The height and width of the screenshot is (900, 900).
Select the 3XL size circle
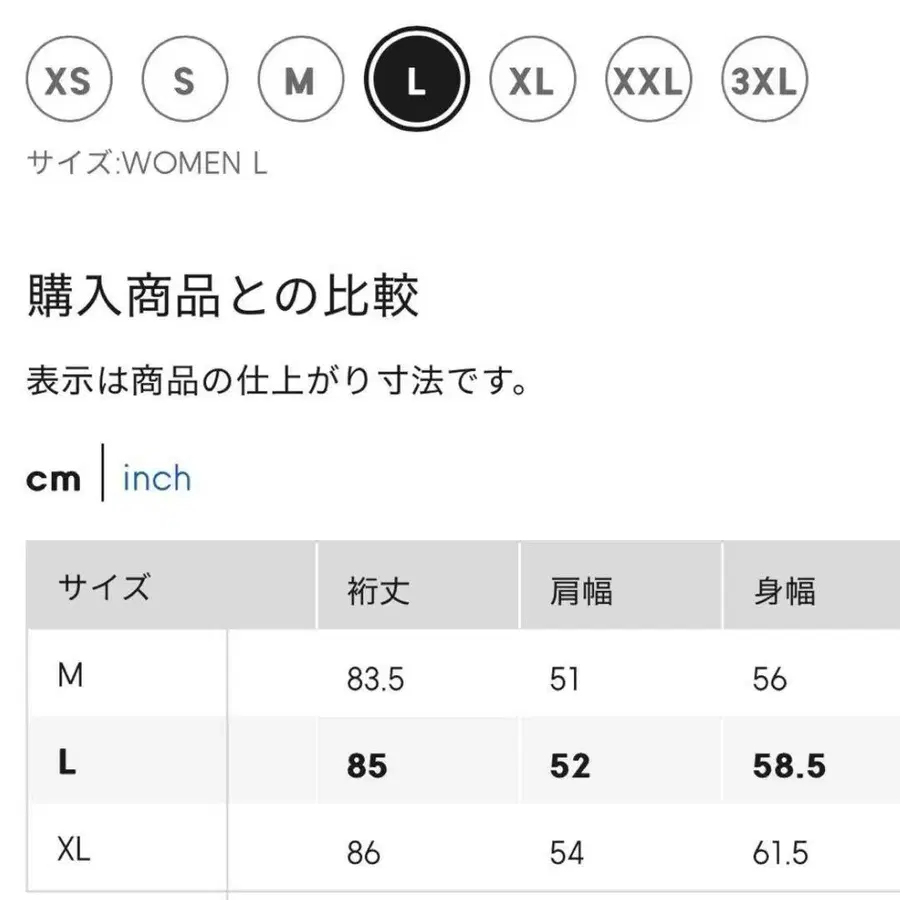click(x=765, y=79)
